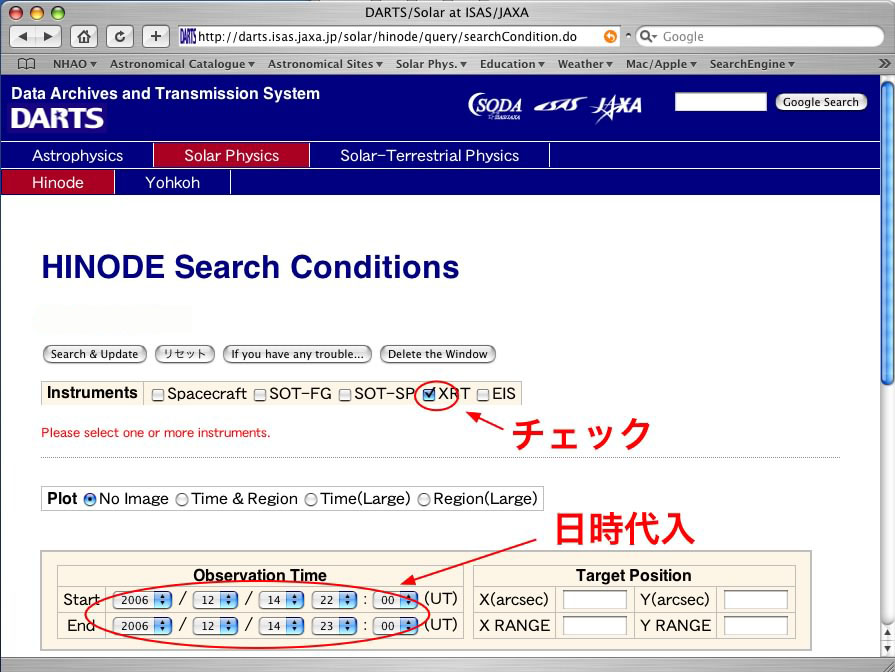Click the DARTS logo
895x672 pixels.
(57, 118)
